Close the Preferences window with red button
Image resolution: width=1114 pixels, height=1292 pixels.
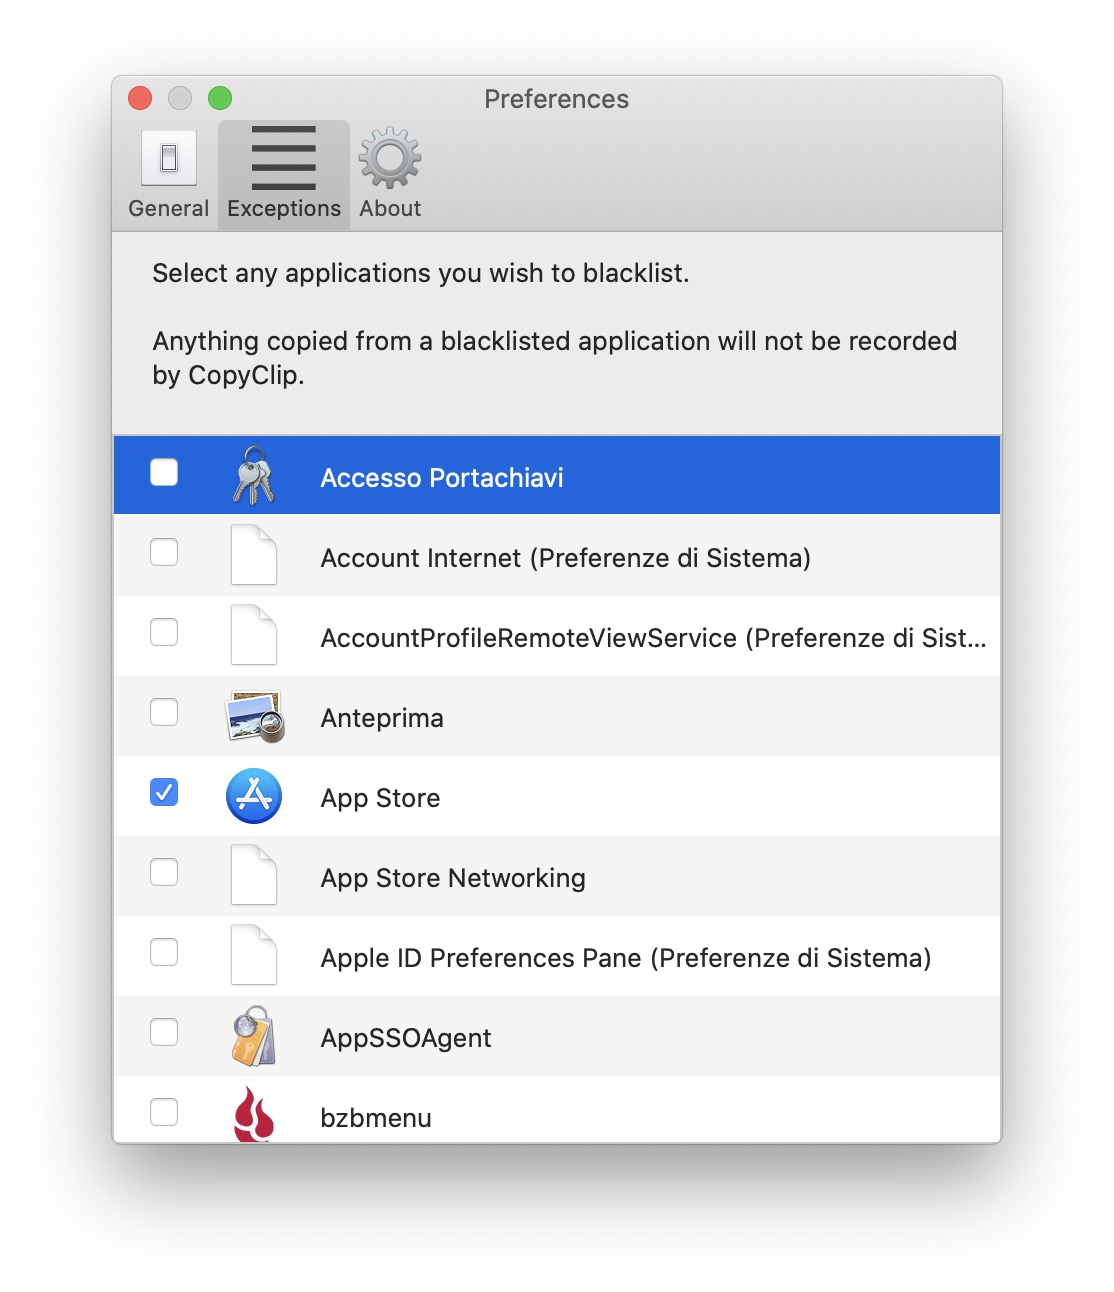[x=140, y=98]
